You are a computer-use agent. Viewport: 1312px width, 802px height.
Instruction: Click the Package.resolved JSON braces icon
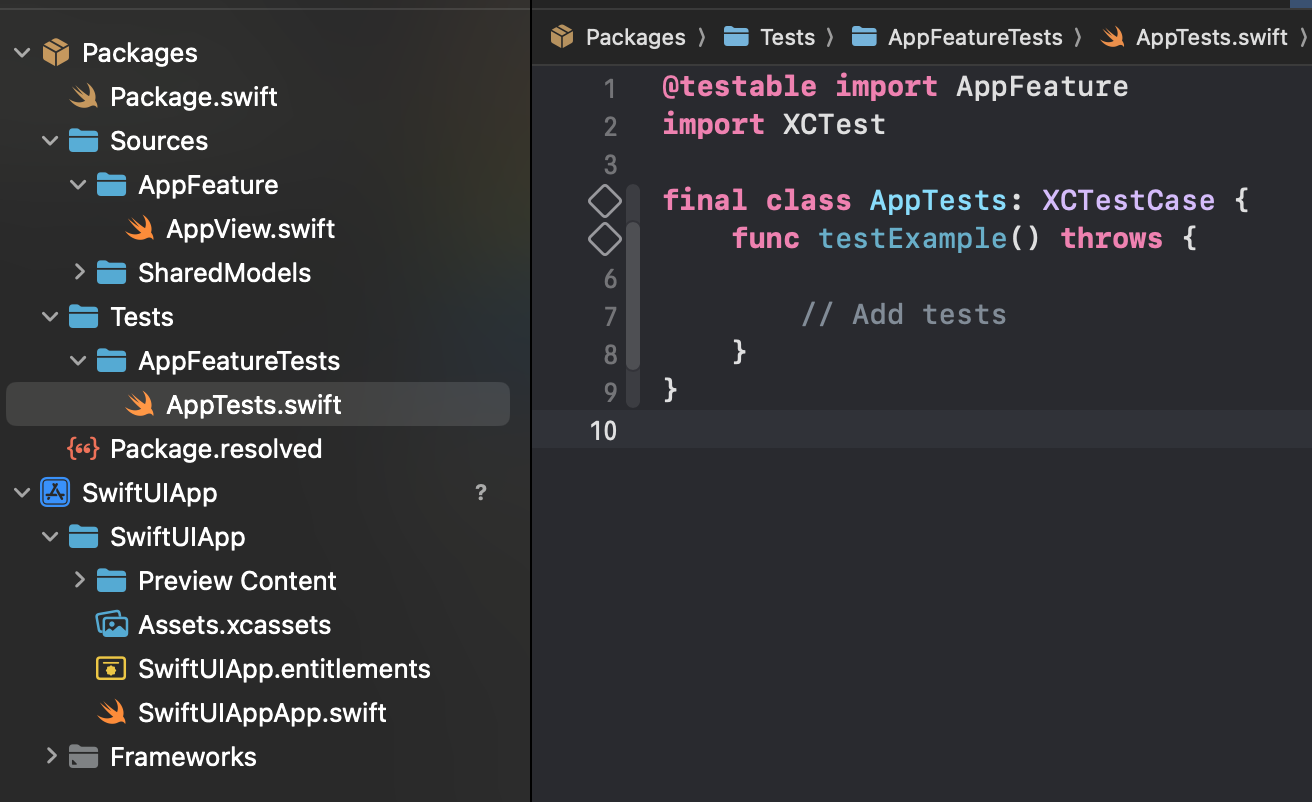pos(83,449)
